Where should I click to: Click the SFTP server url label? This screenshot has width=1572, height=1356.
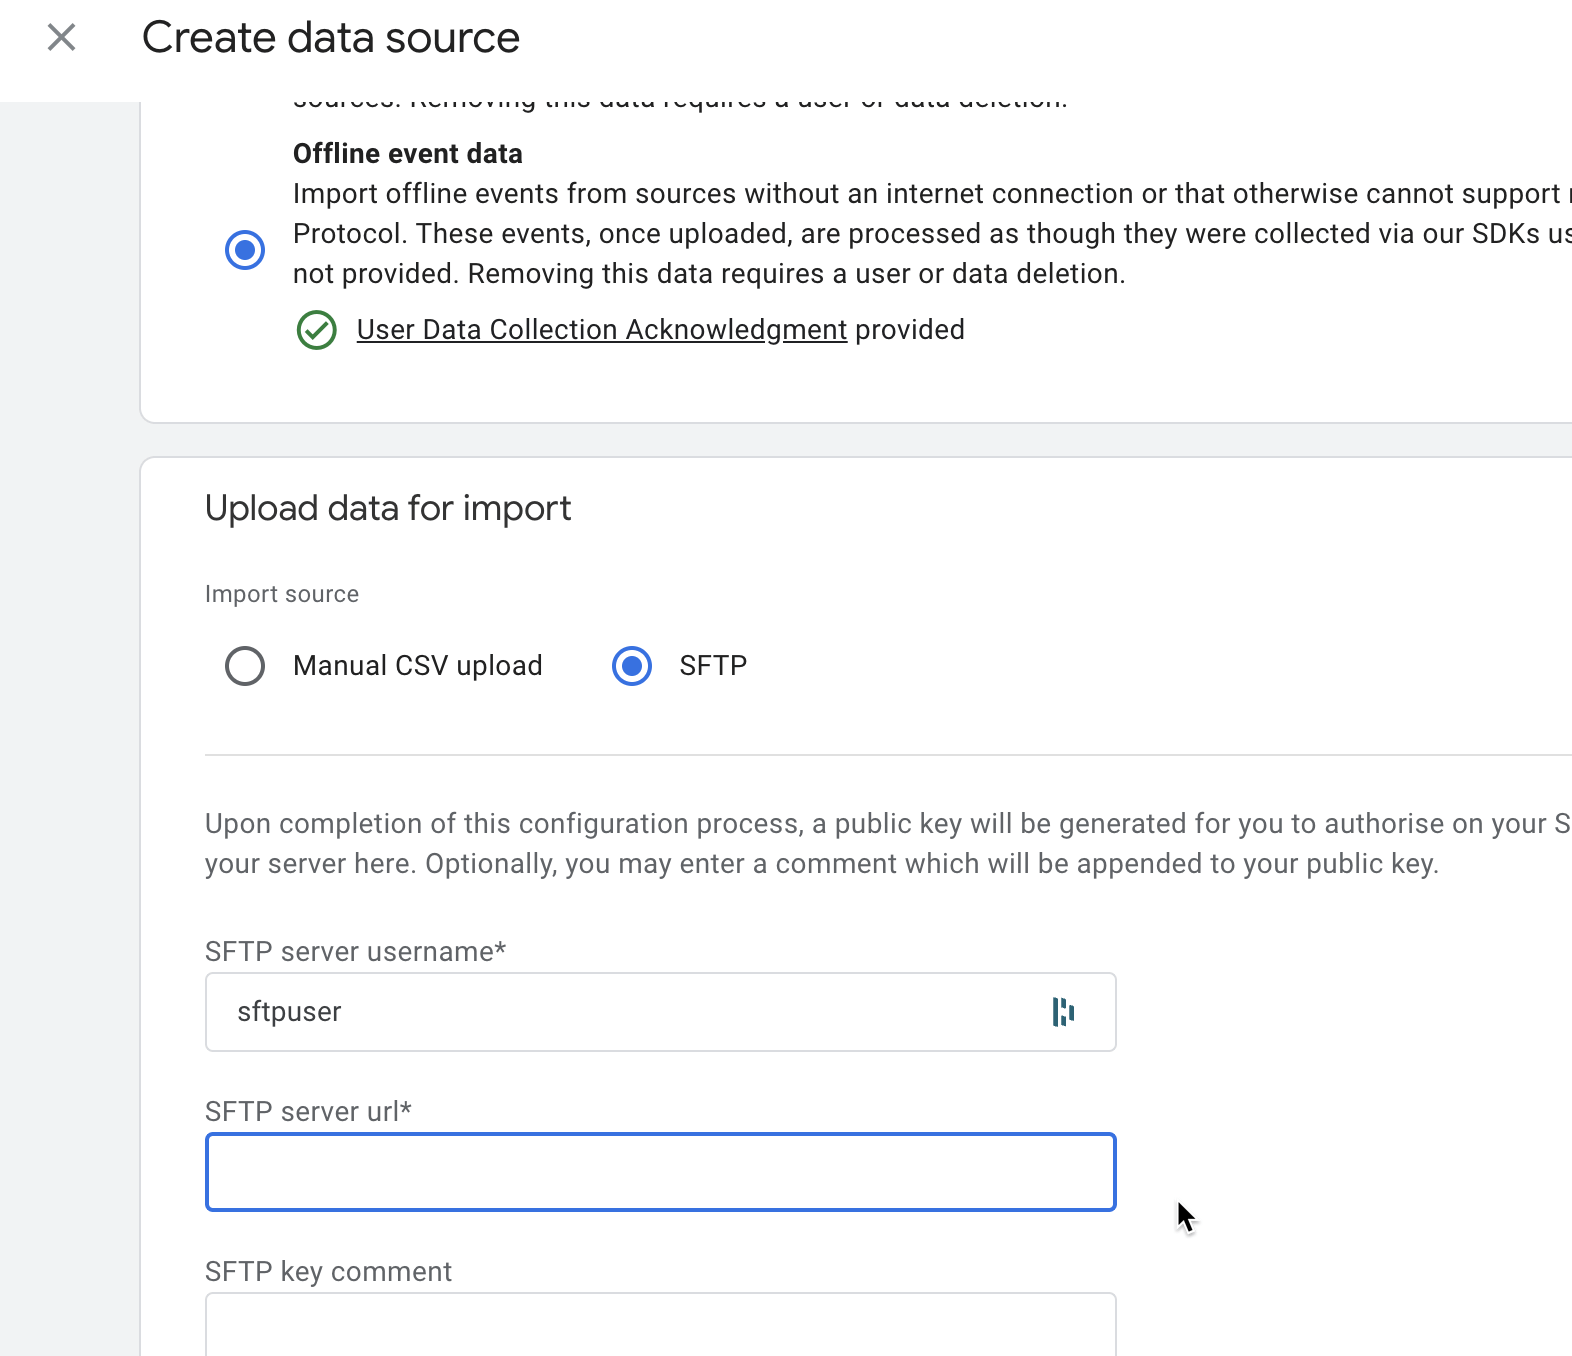(x=308, y=1112)
